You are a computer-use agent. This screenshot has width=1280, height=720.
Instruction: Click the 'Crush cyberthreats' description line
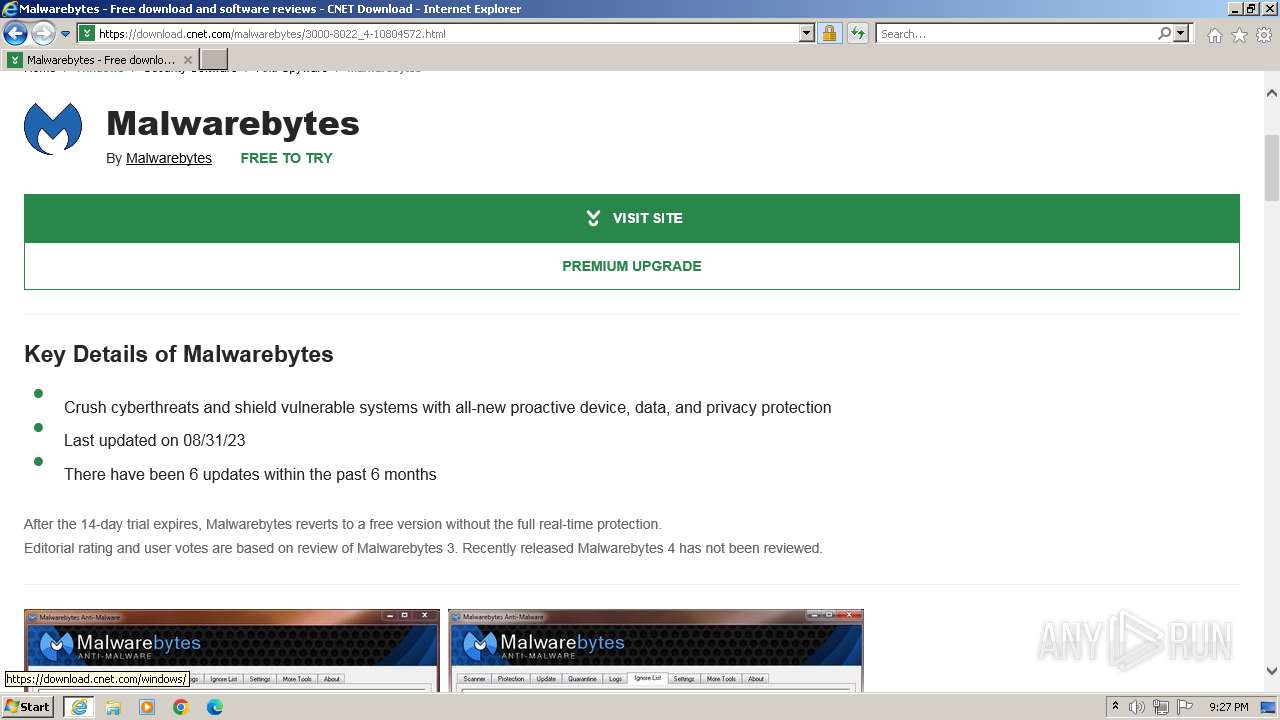pyautogui.click(x=448, y=407)
